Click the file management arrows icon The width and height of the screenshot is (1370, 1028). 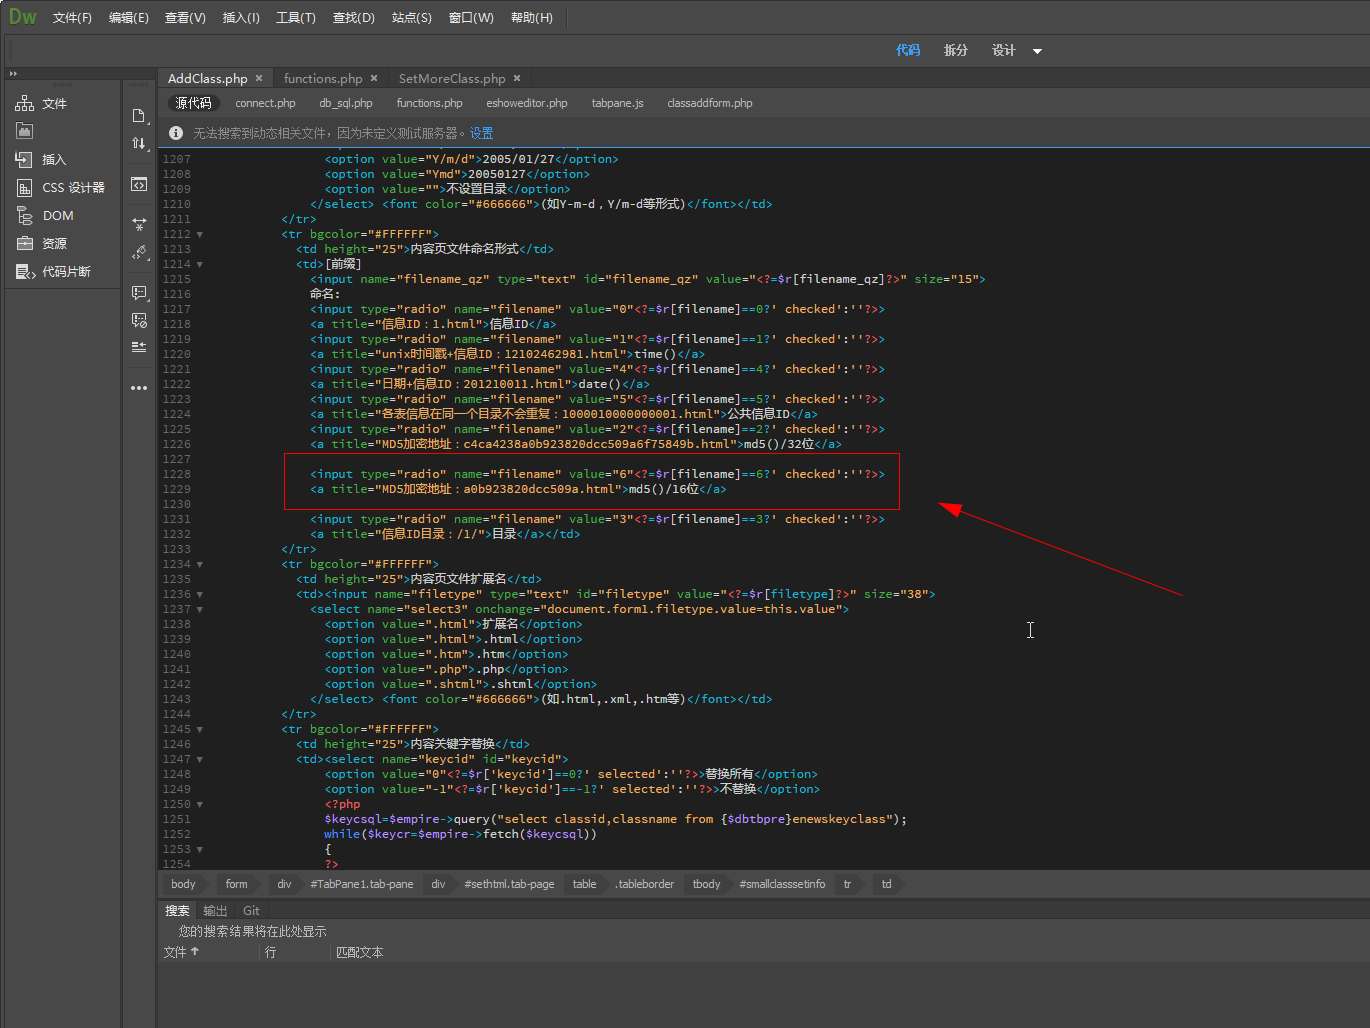[139, 144]
